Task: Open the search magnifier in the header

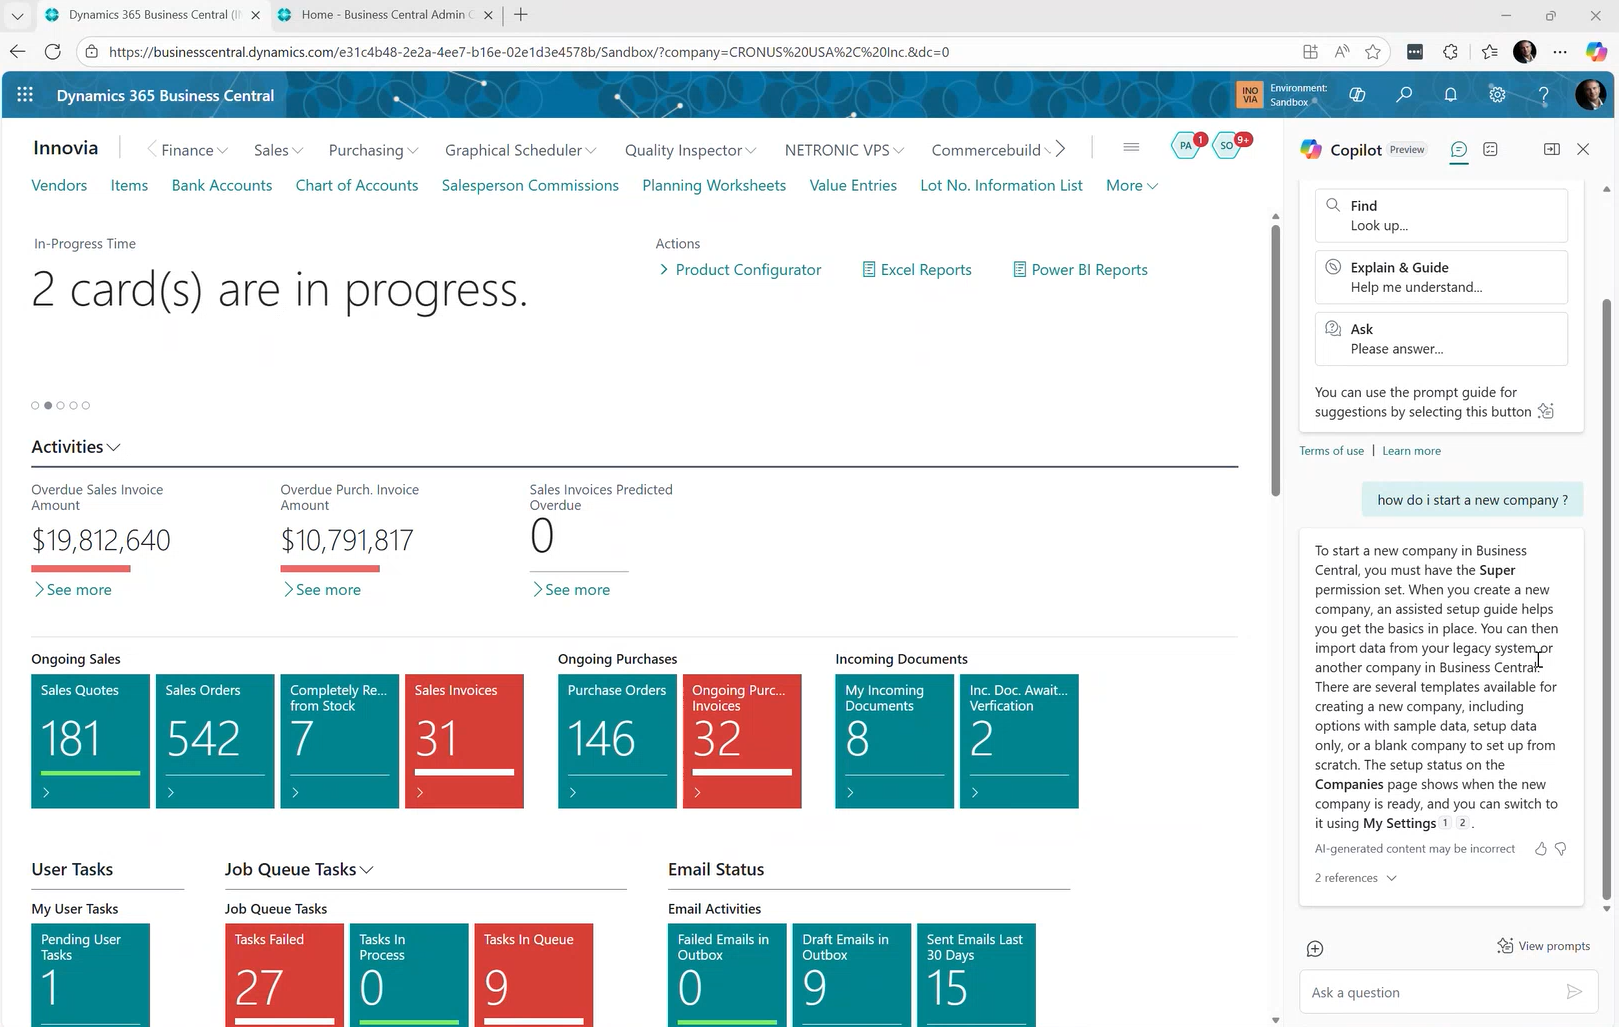Action: [1404, 95]
